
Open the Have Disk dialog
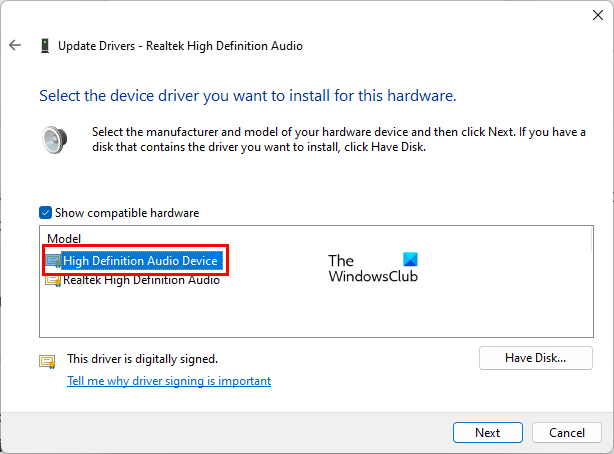536,358
